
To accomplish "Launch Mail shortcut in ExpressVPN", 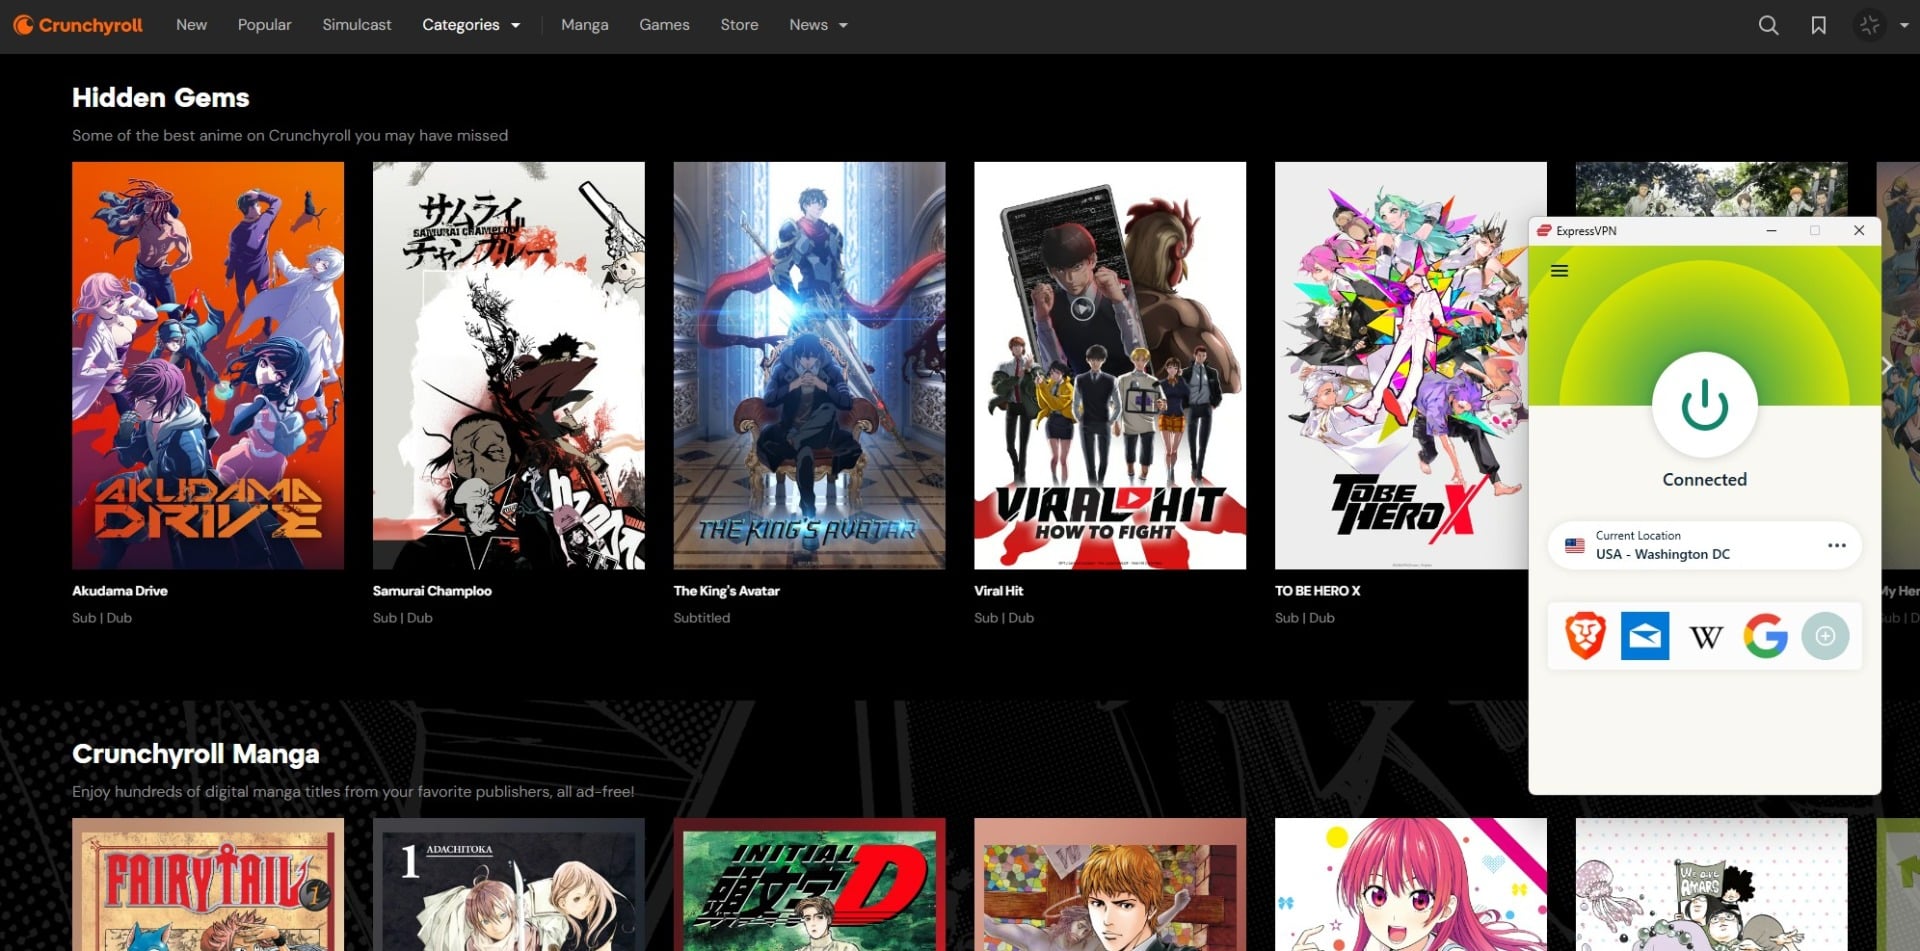I will click(1644, 636).
